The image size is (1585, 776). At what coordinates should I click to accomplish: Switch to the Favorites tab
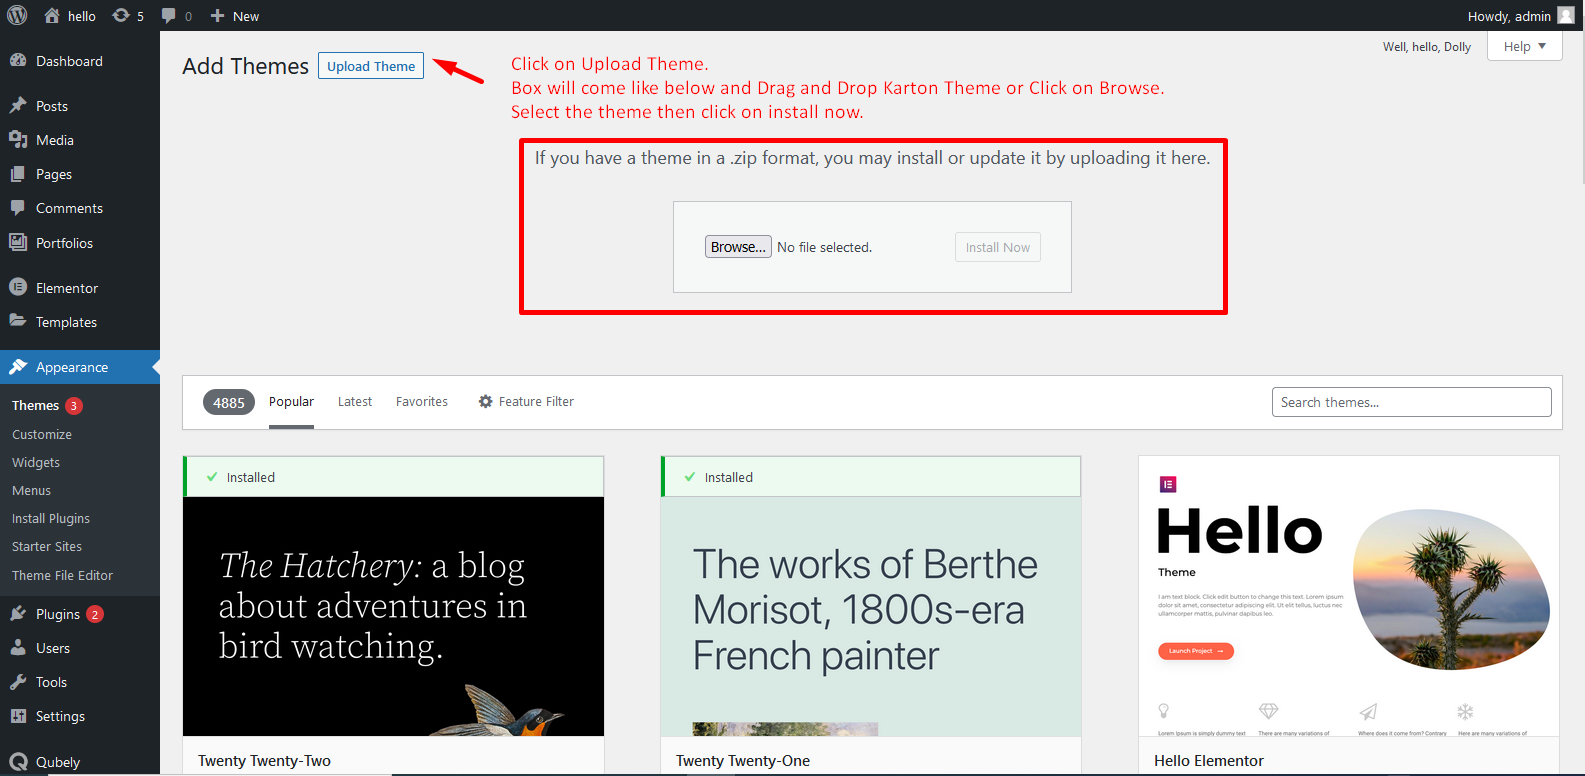pos(421,402)
